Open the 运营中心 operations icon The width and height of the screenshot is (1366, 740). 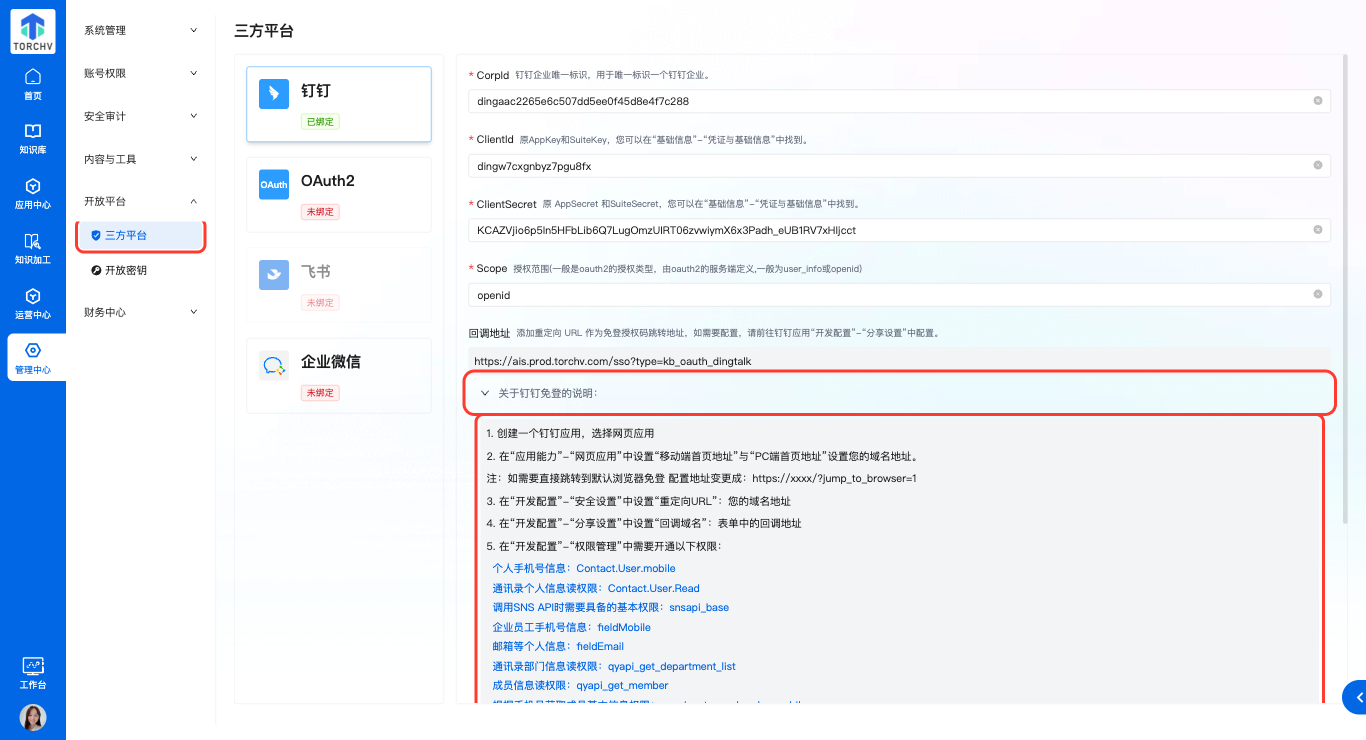coord(33,304)
